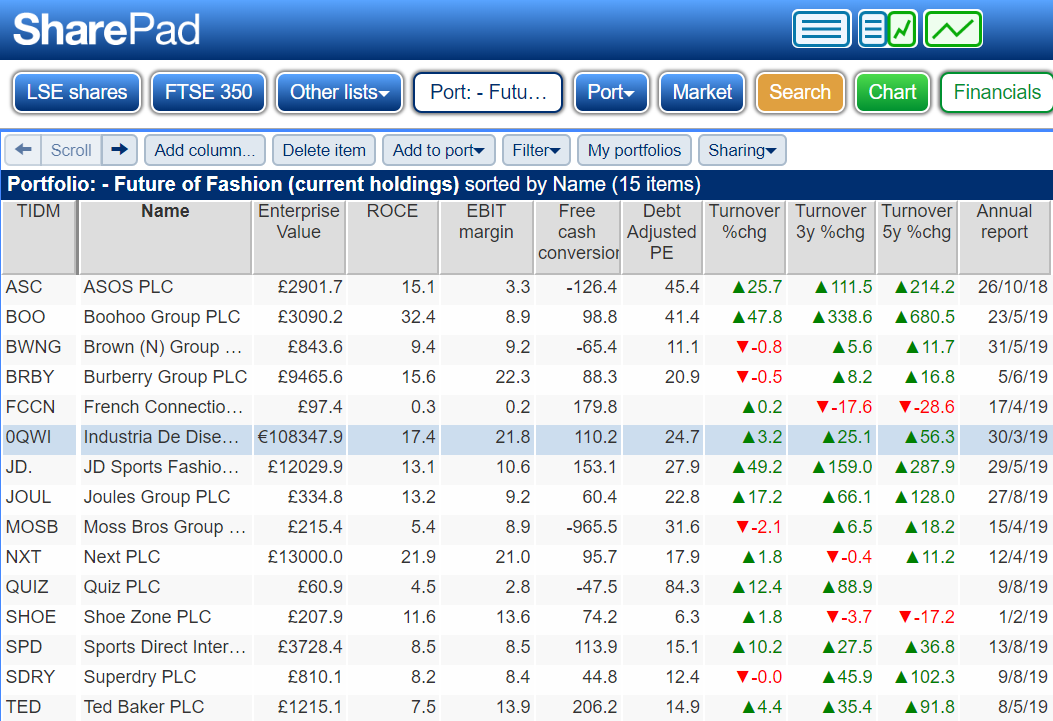Sort by the Name column header

(165, 237)
